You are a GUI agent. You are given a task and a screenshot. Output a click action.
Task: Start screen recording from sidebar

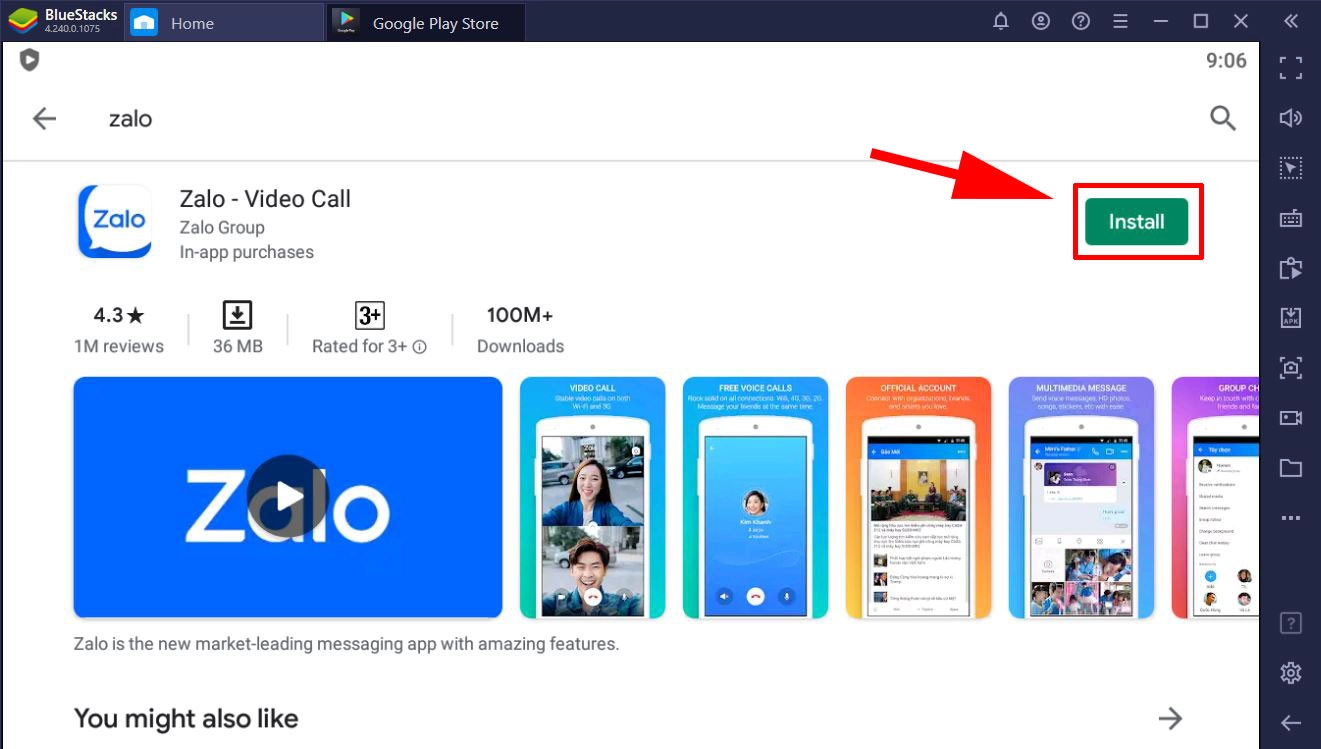[x=1291, y=418]
